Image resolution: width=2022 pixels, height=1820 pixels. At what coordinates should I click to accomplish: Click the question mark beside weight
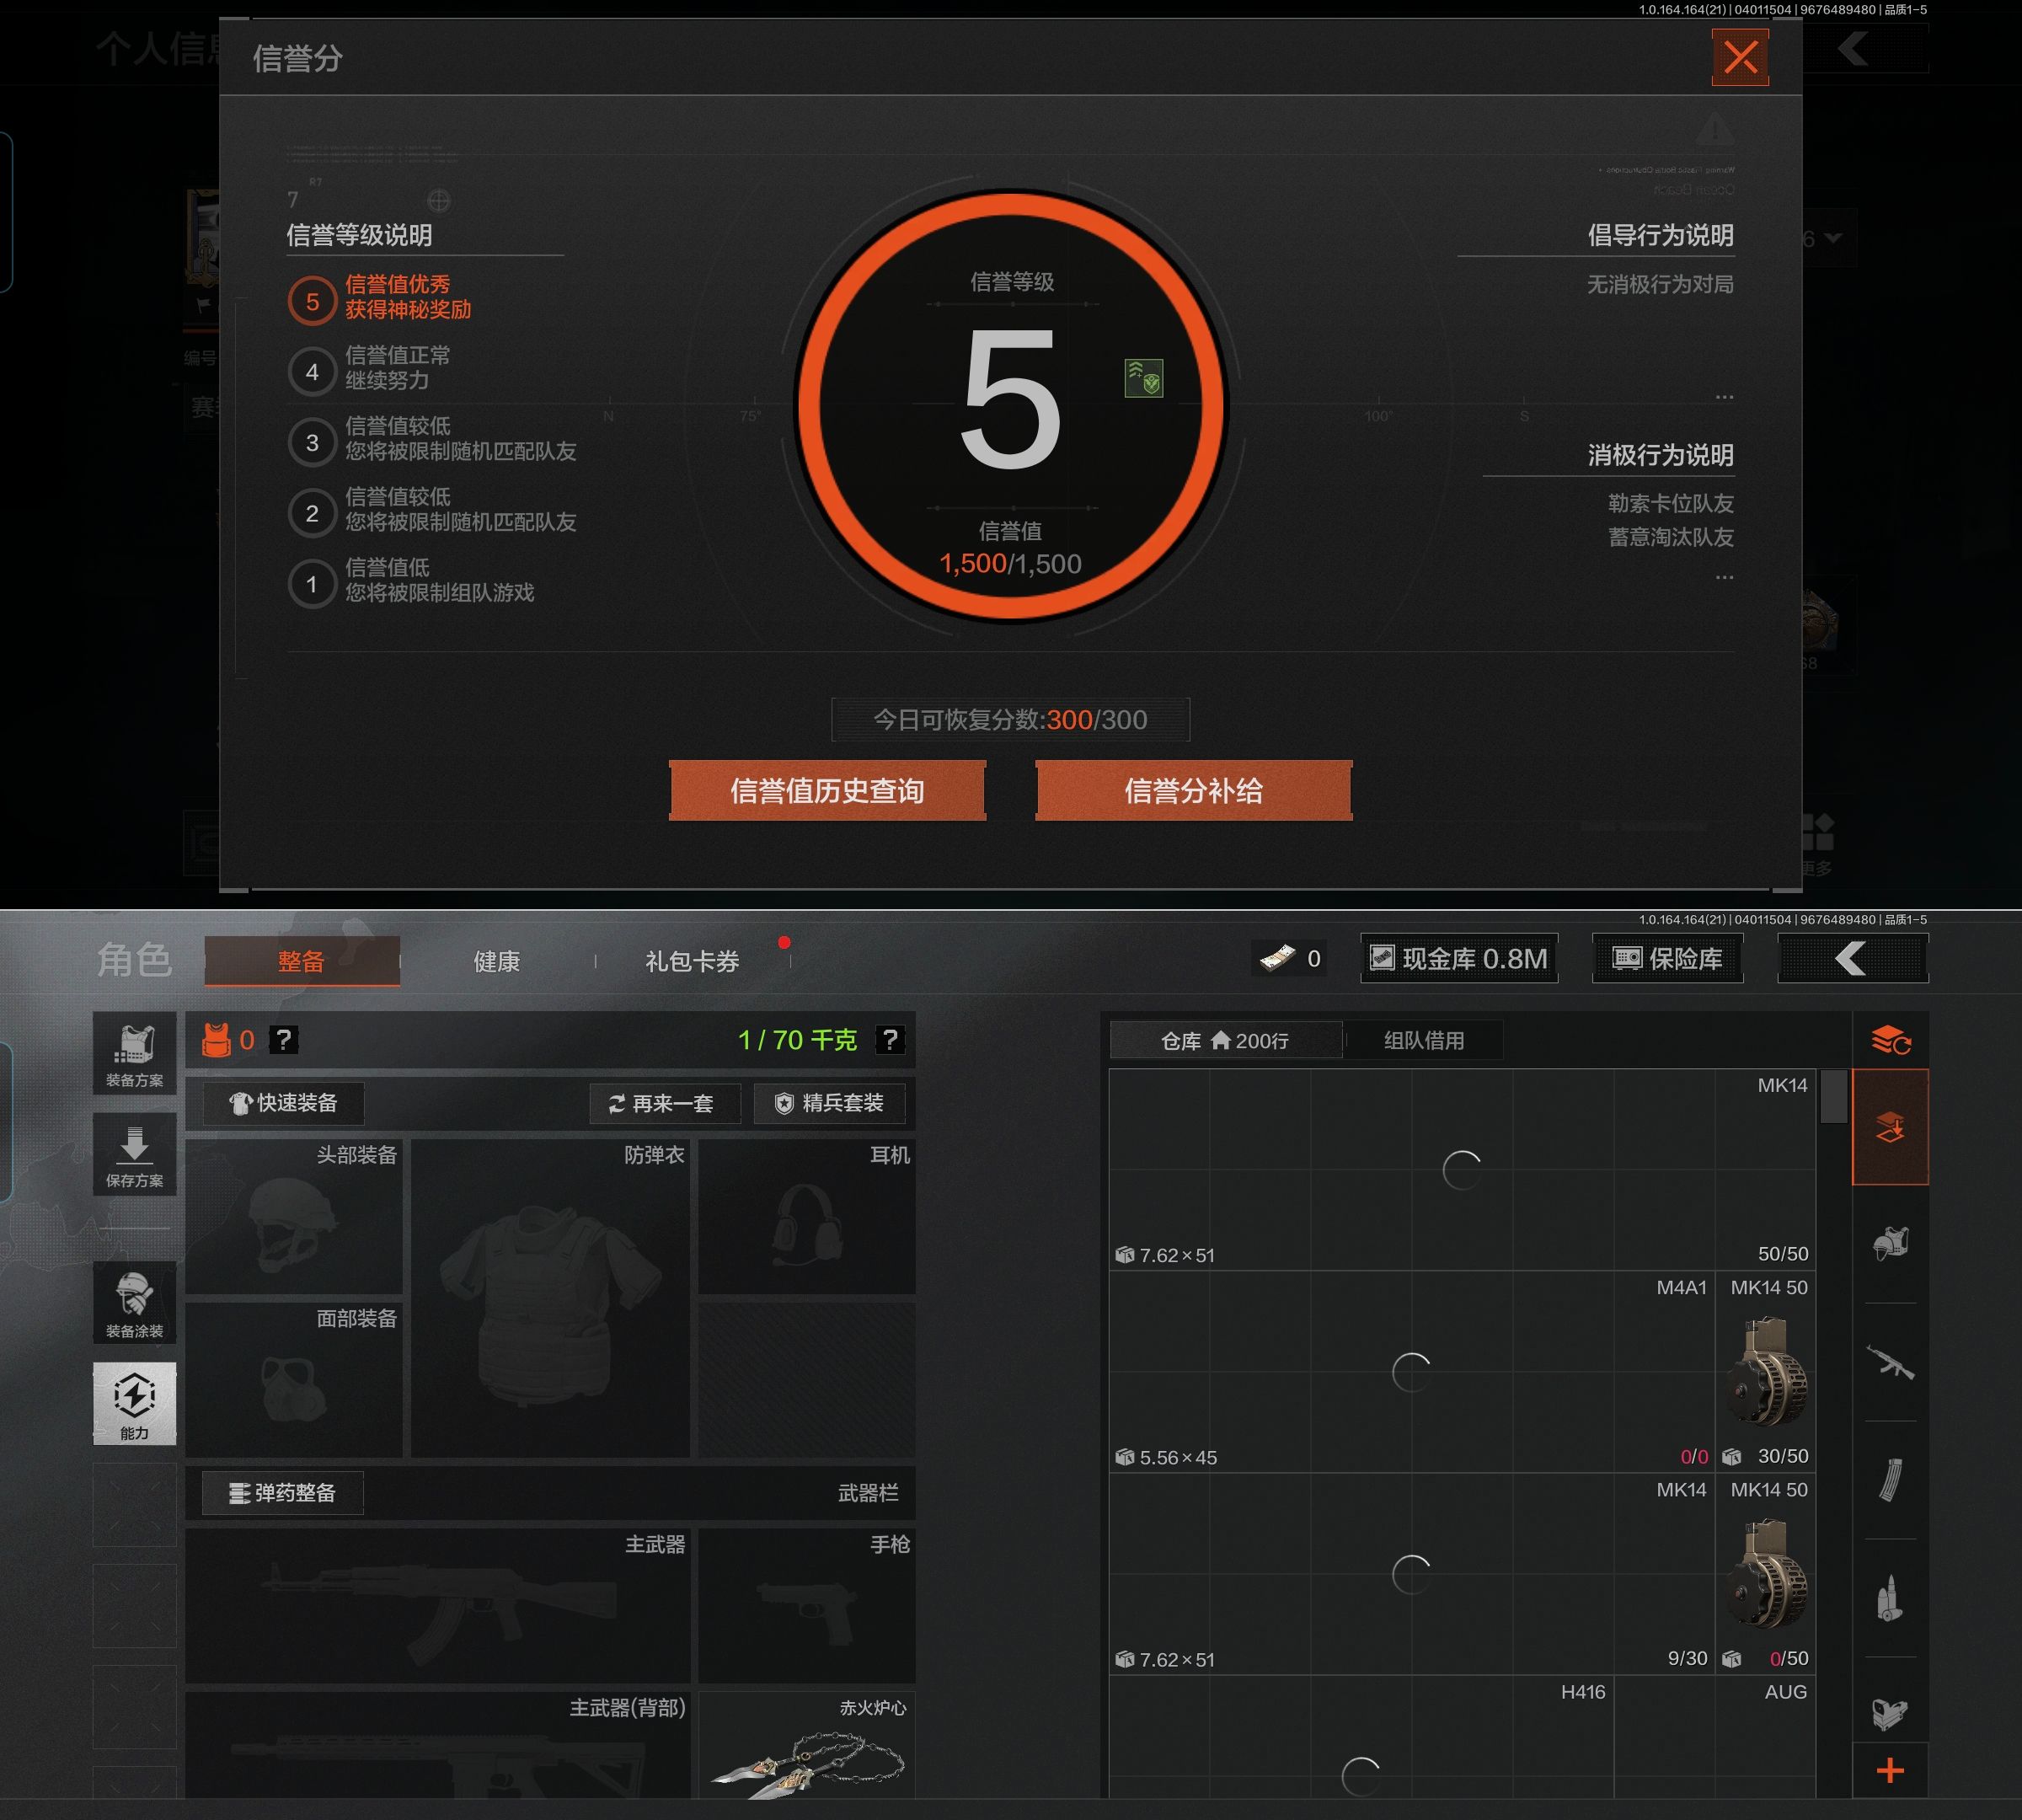tap(889, 1040)
